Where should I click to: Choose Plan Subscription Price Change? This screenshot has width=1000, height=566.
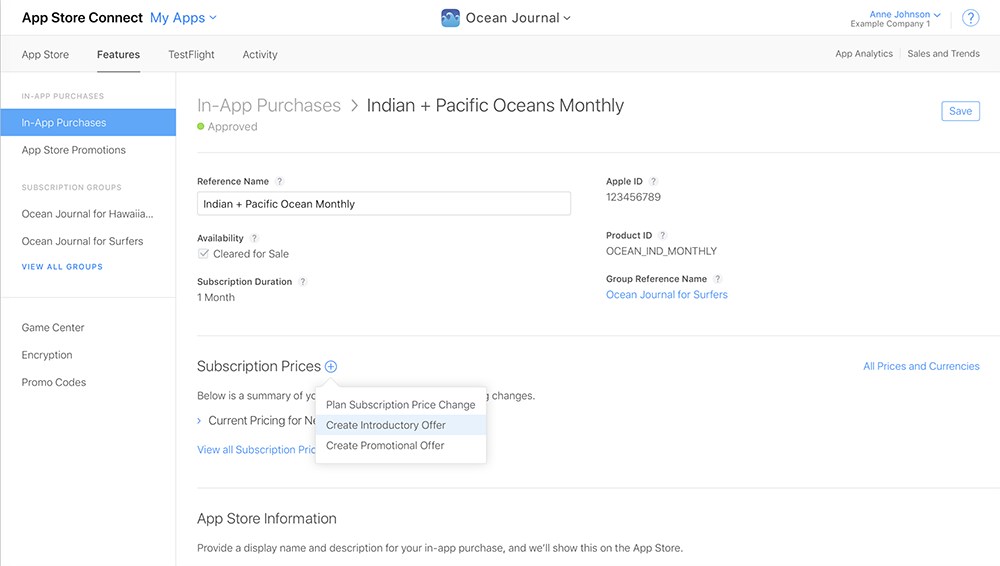point(401,405)
